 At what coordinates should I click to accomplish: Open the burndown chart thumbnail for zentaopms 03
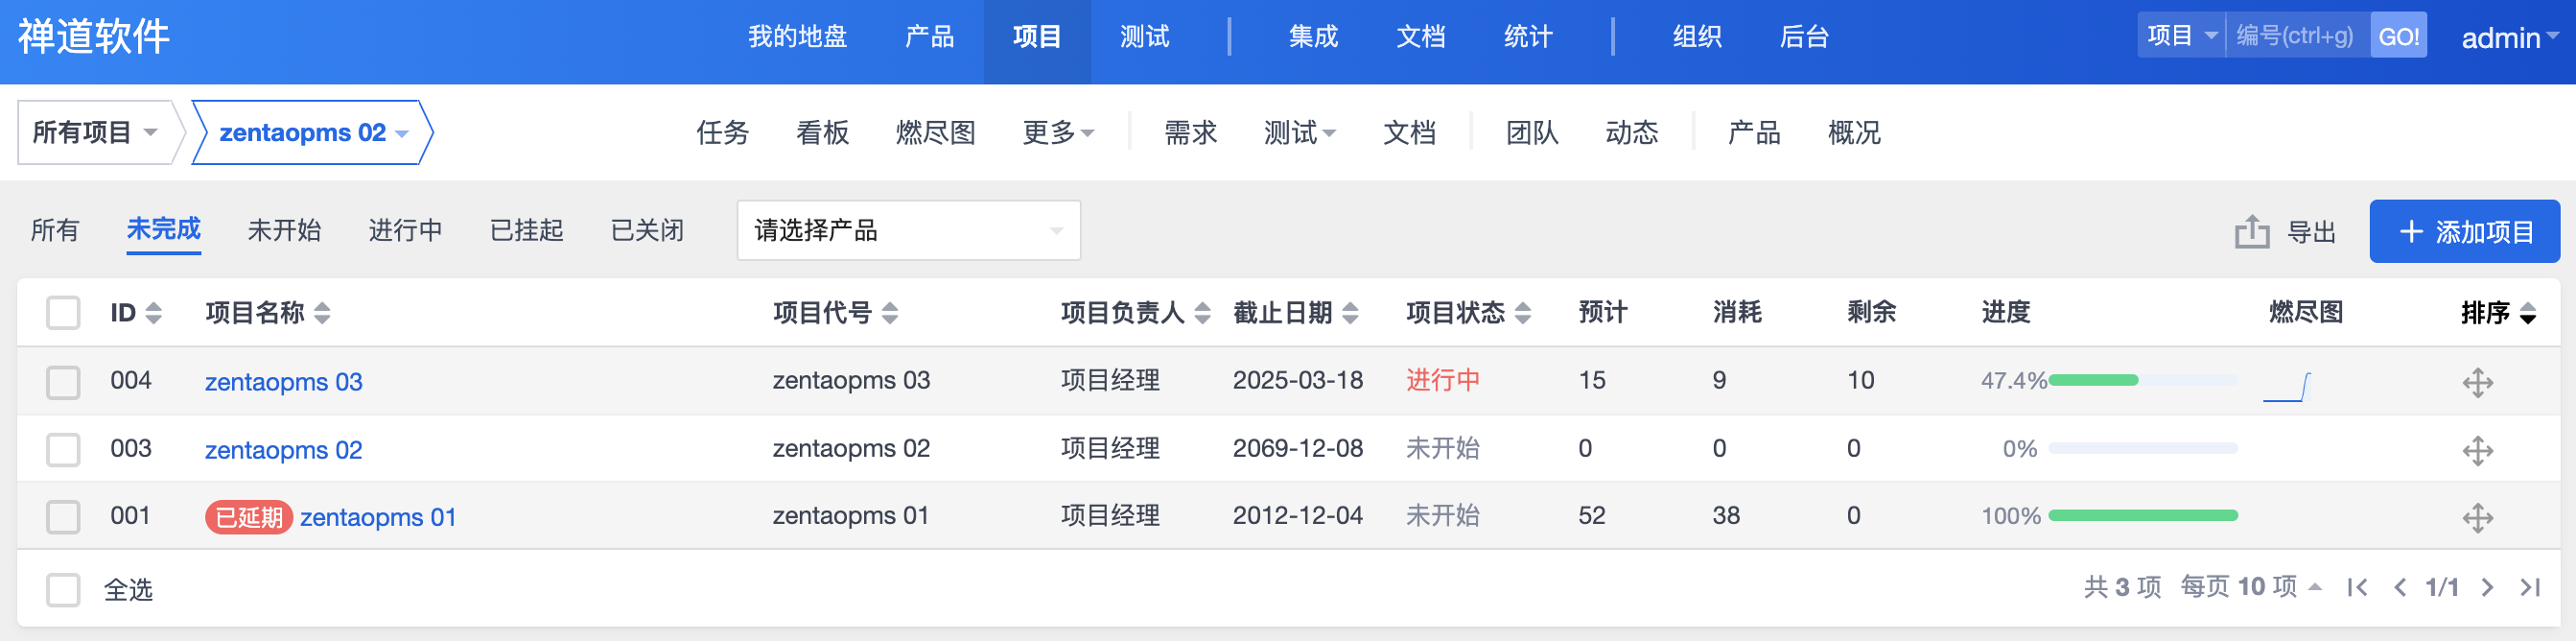(x=2287, y=386)
